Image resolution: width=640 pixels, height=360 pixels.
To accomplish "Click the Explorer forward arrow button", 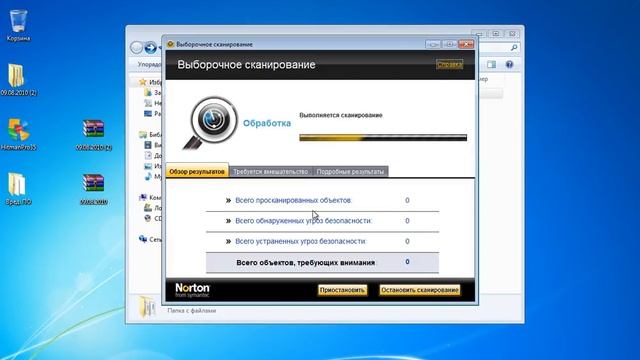I will (150, 48).
